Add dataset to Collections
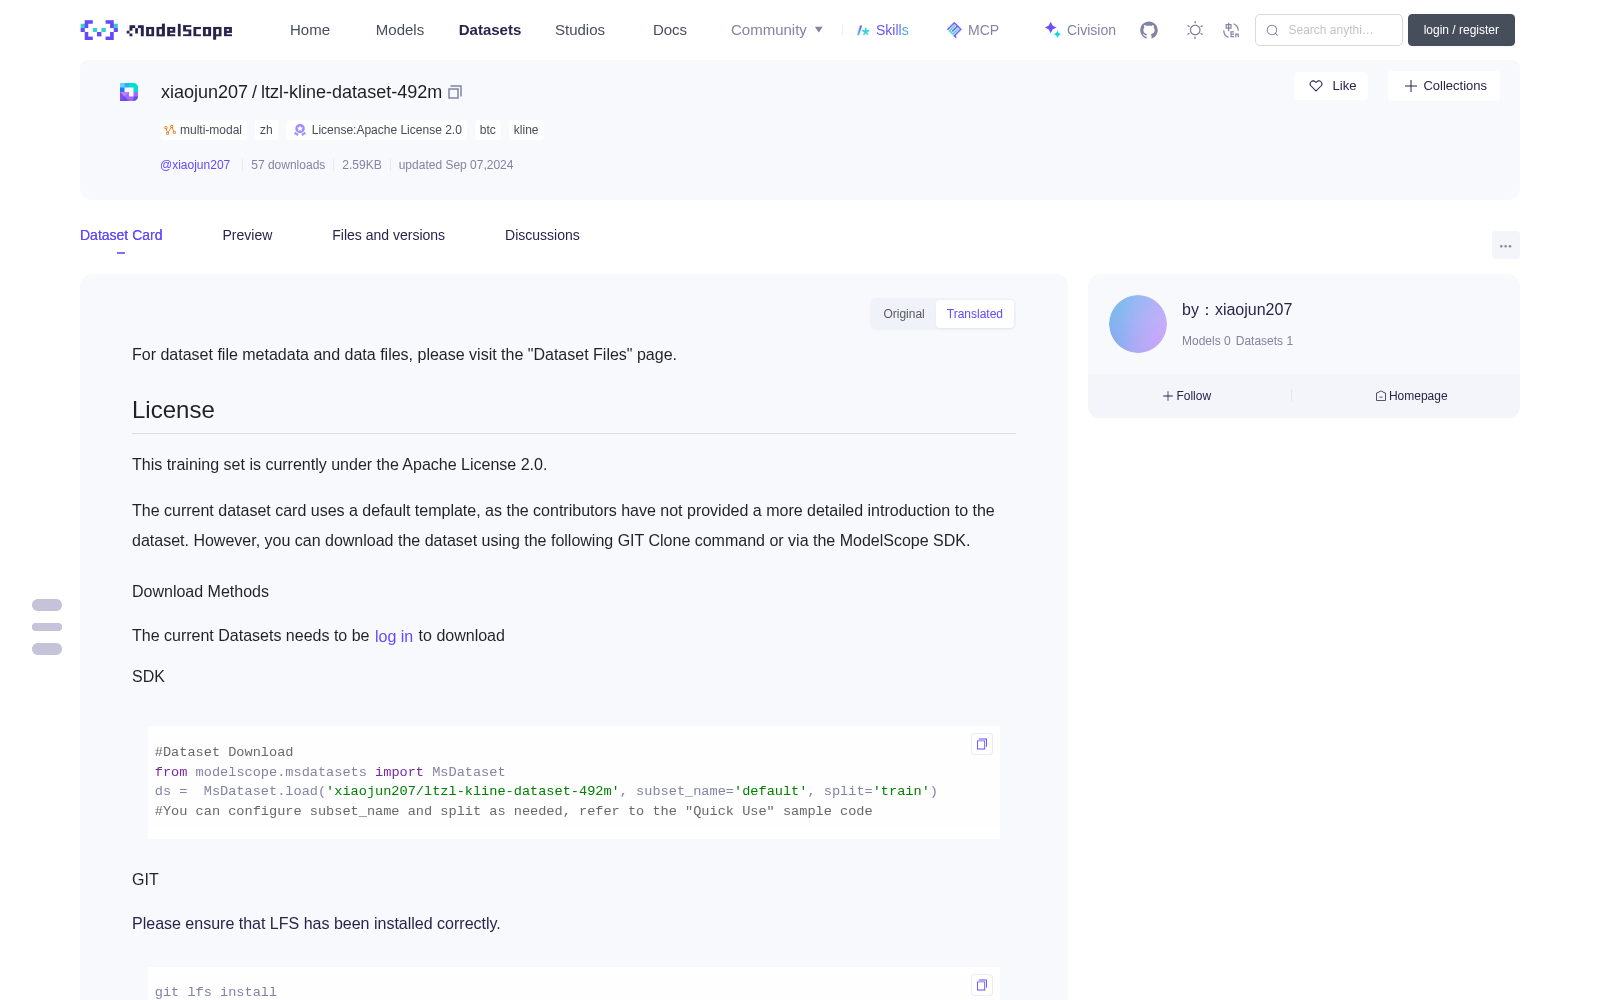The image size is (1600, 1000). pyautogui.click(x=1444, y=86)
